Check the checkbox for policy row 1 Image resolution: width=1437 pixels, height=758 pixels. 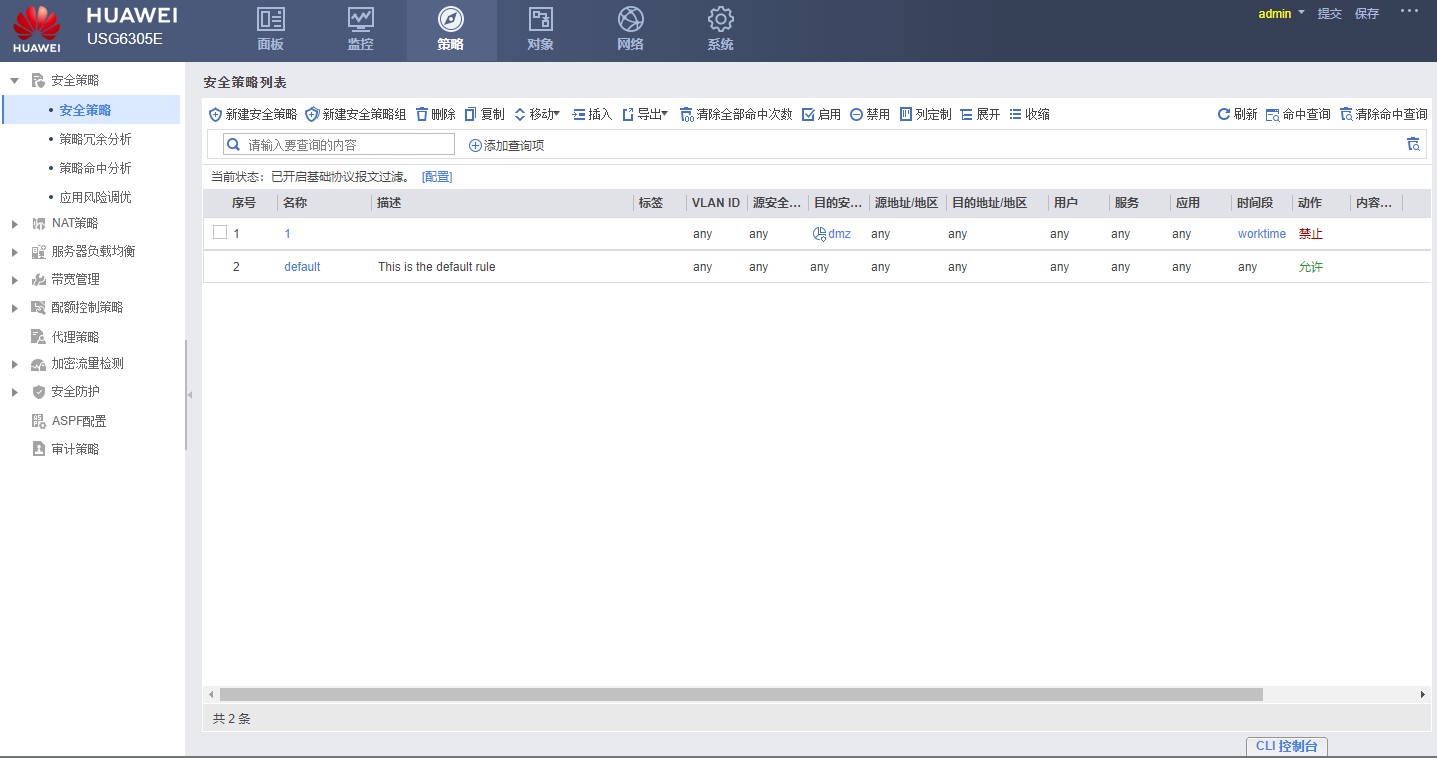point(220,233)
